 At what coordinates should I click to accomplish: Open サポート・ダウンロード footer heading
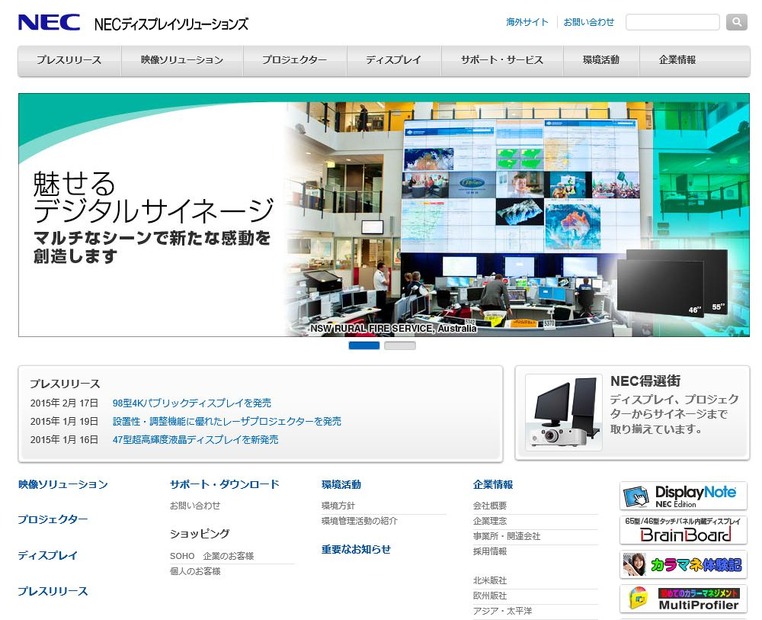tap(225, 484)
